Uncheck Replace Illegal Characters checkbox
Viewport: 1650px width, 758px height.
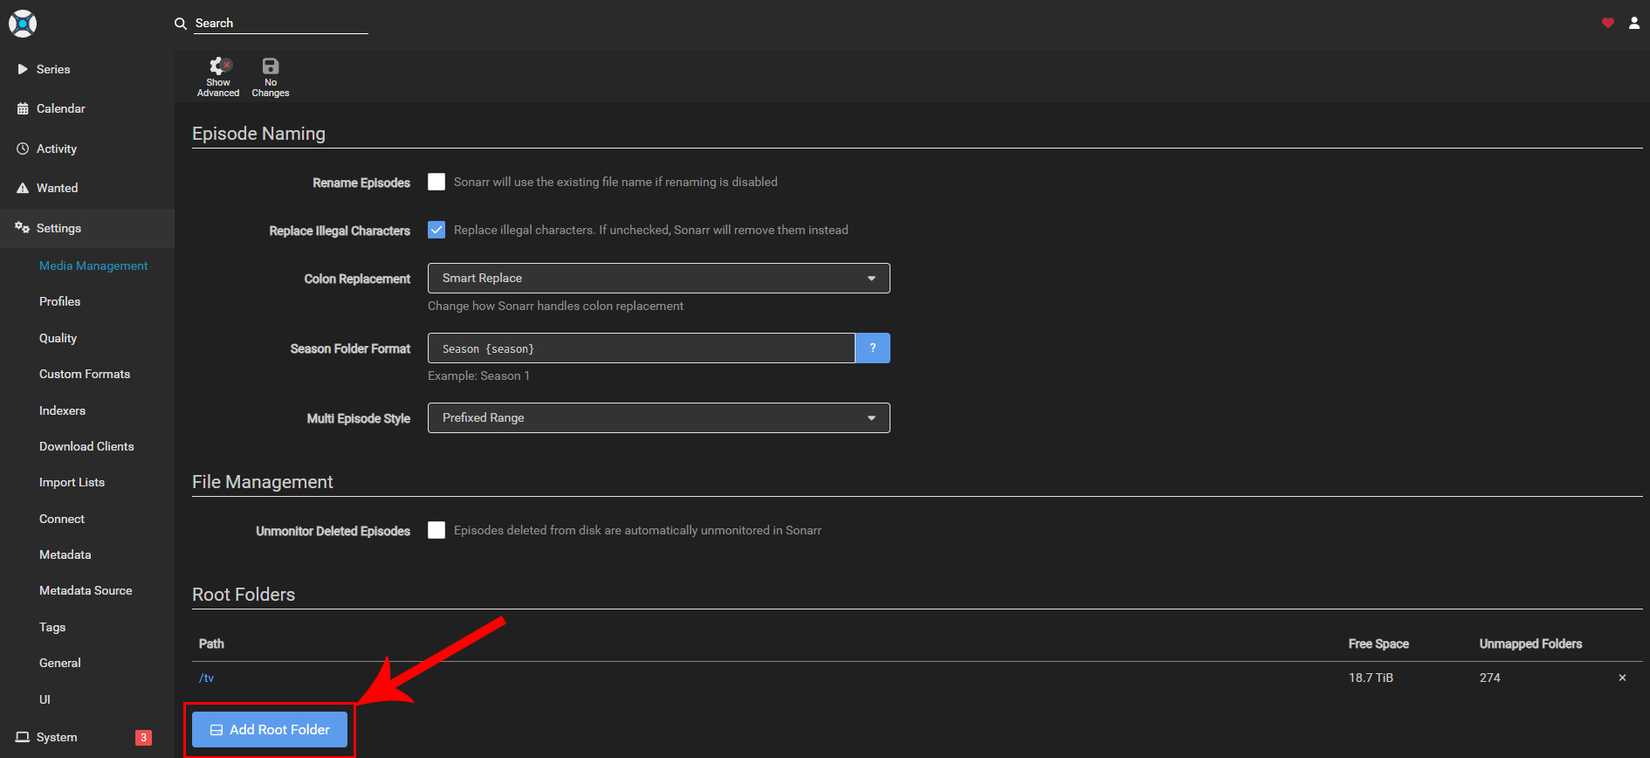click(436, 230)
